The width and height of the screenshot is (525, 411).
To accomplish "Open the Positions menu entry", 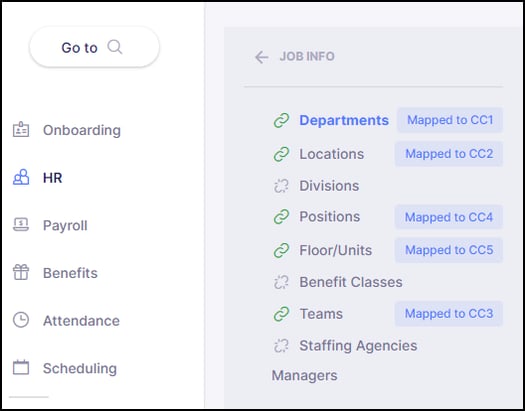I will [x=329, y=217].
